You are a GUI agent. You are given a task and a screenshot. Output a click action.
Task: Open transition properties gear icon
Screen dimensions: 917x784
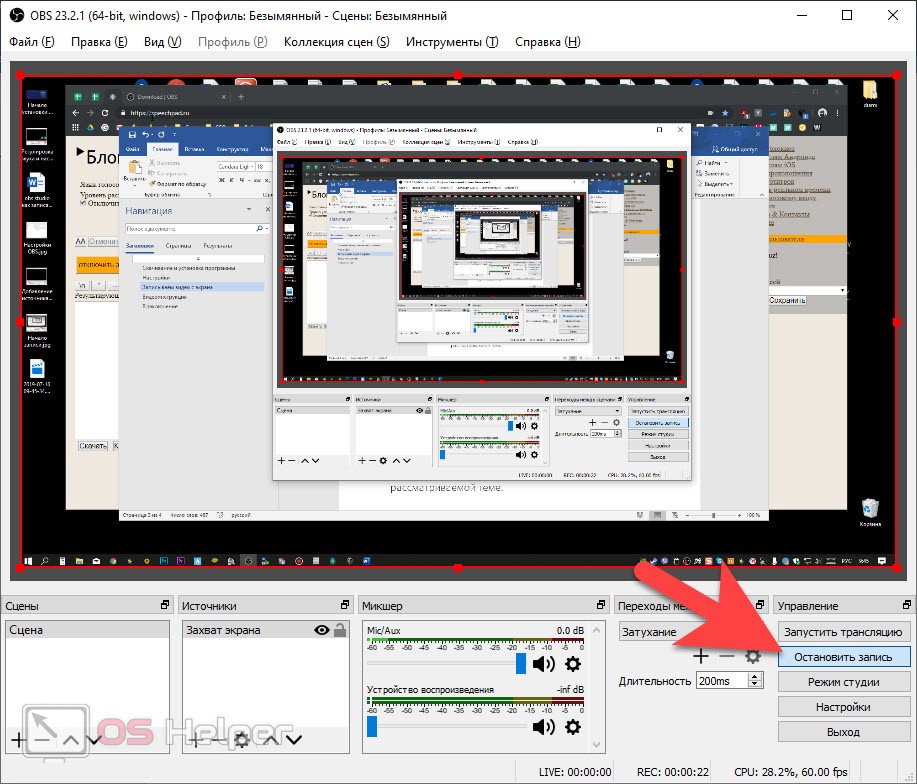coord(753,657)
